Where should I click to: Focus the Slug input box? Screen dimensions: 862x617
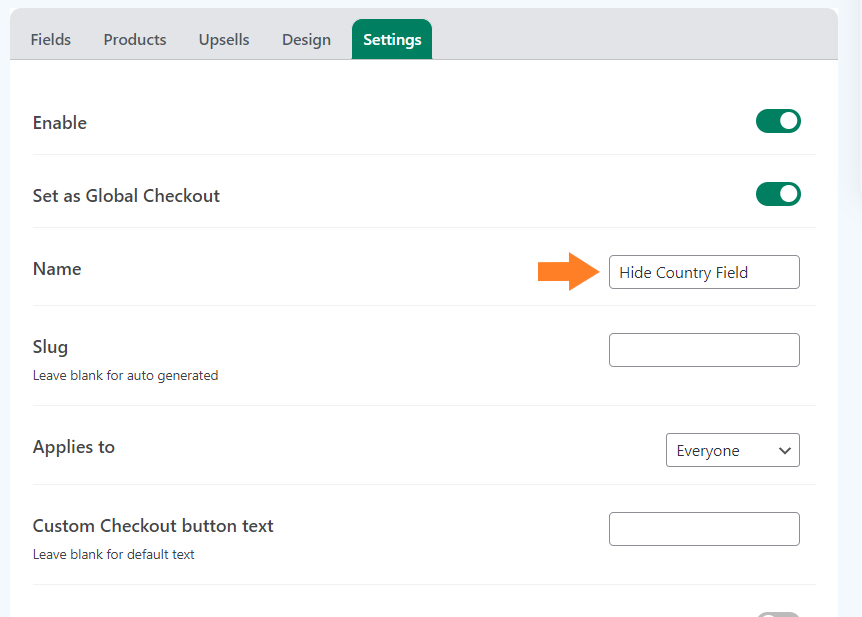[x=704, y=350]
